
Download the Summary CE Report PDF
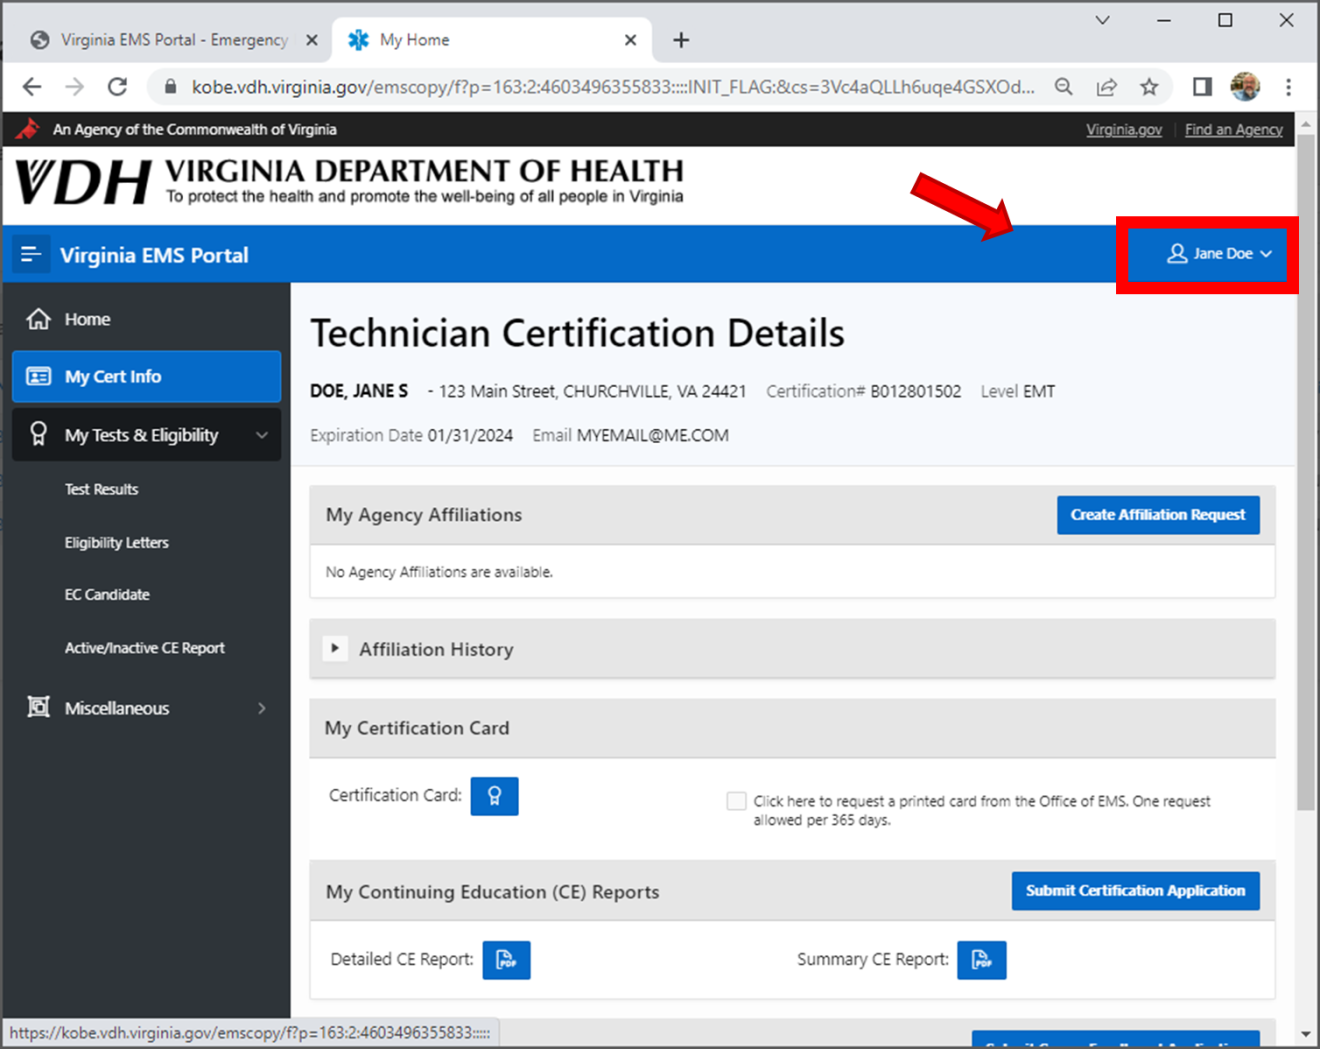tap(981, 960)
